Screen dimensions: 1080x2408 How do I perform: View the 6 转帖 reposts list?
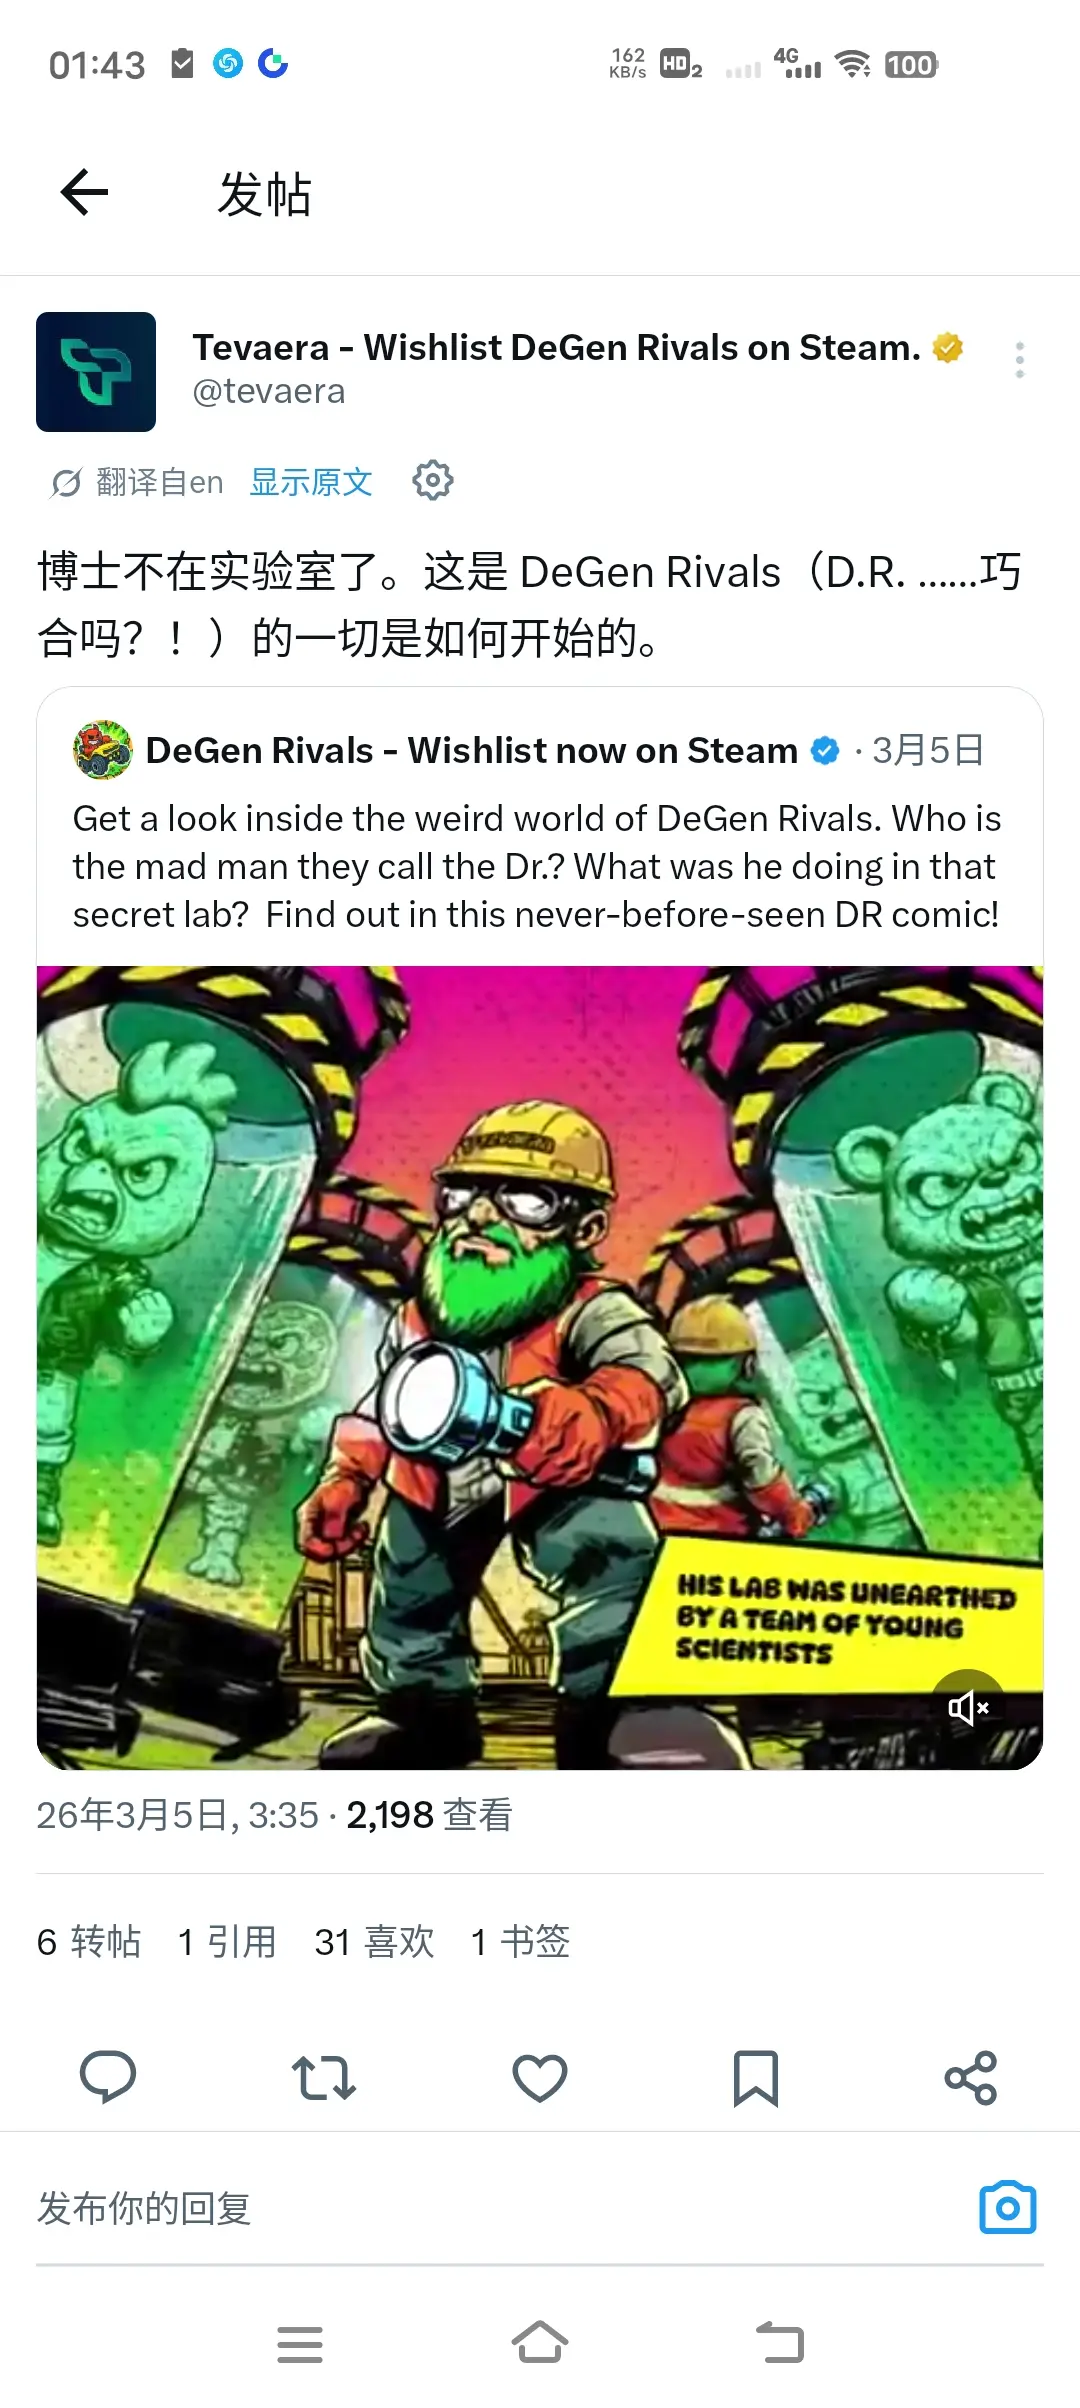pos(89,1941)
